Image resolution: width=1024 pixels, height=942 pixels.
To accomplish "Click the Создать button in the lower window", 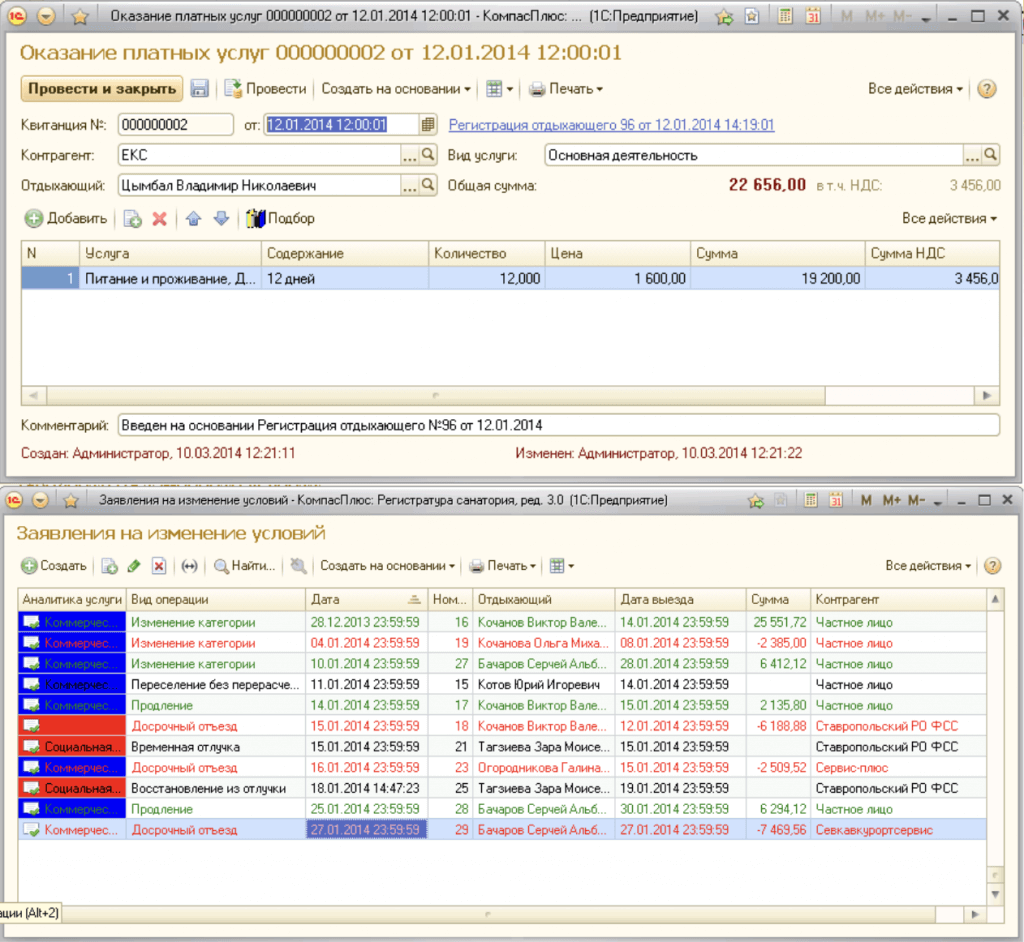I will 55,566.
